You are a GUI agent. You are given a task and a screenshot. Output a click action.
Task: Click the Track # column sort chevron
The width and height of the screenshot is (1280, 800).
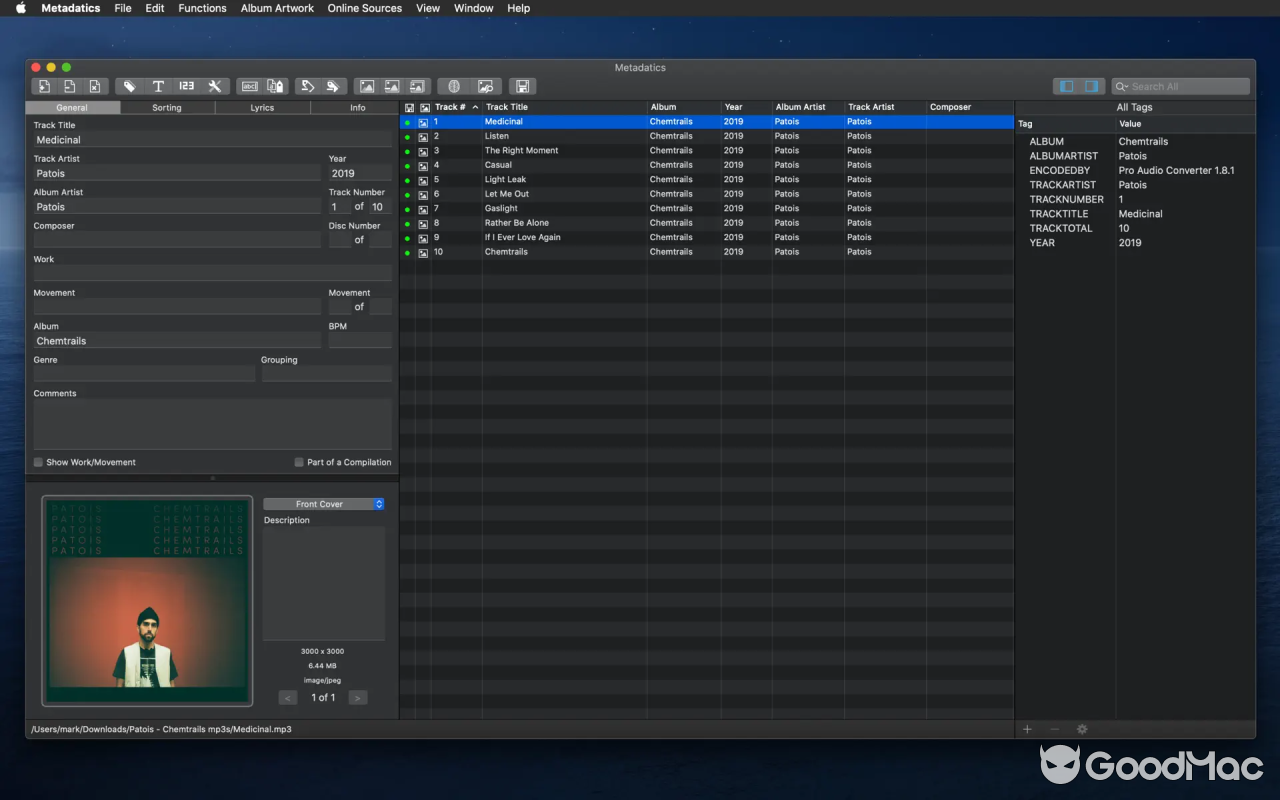click(473, 107)
